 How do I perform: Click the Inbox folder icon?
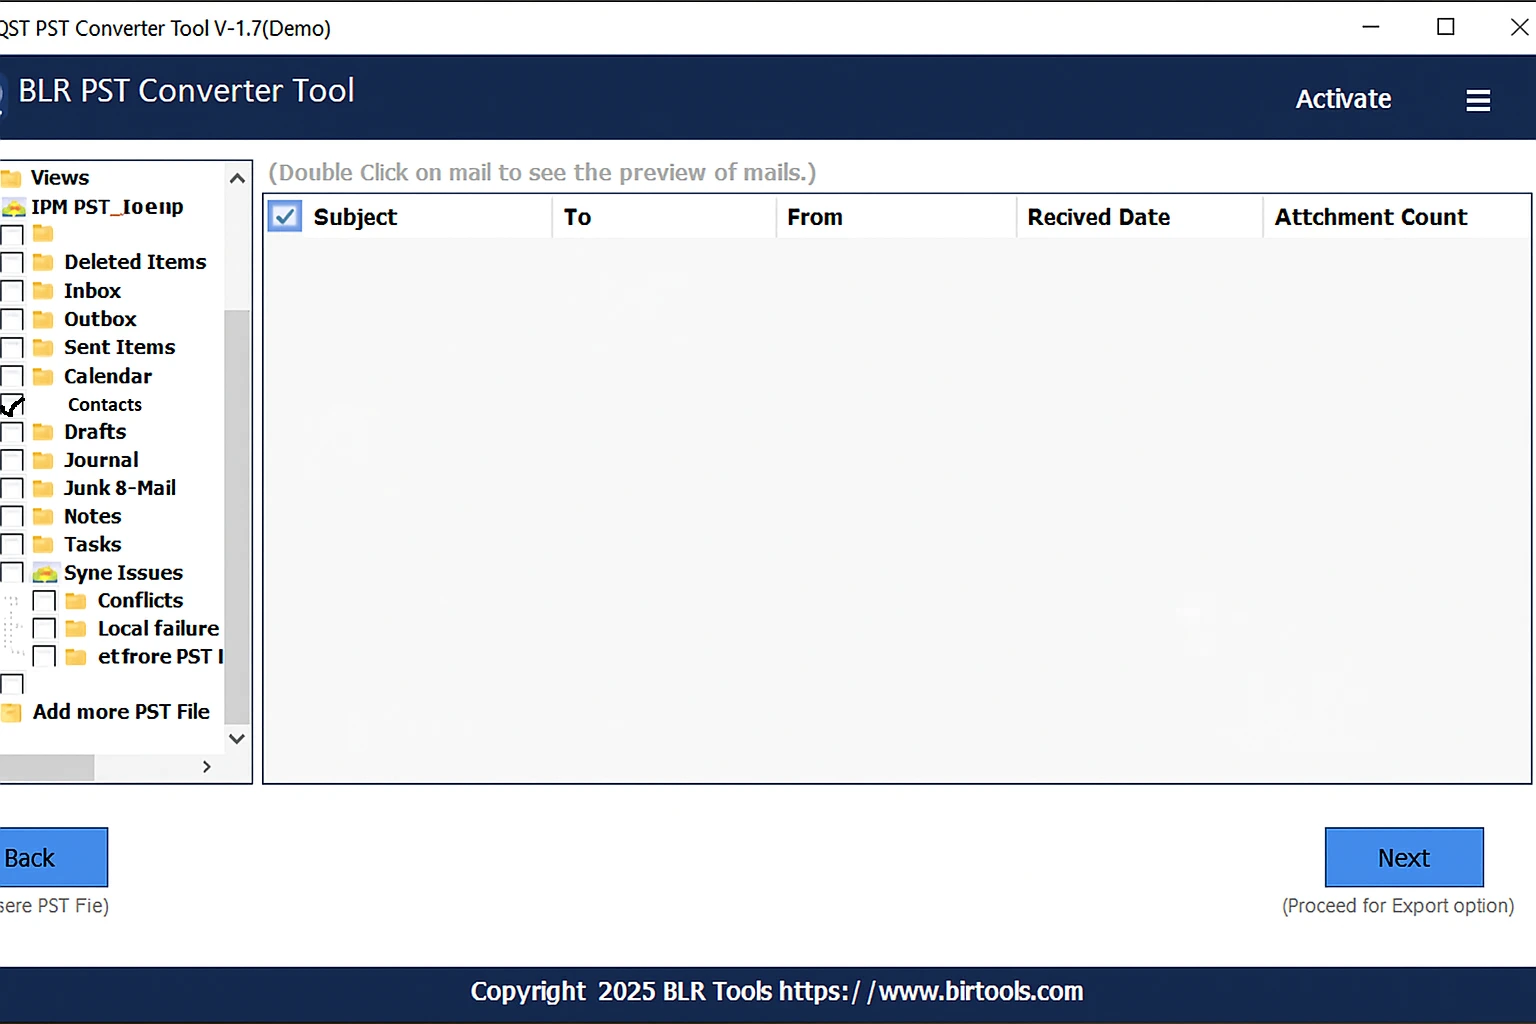click(43, 291)
